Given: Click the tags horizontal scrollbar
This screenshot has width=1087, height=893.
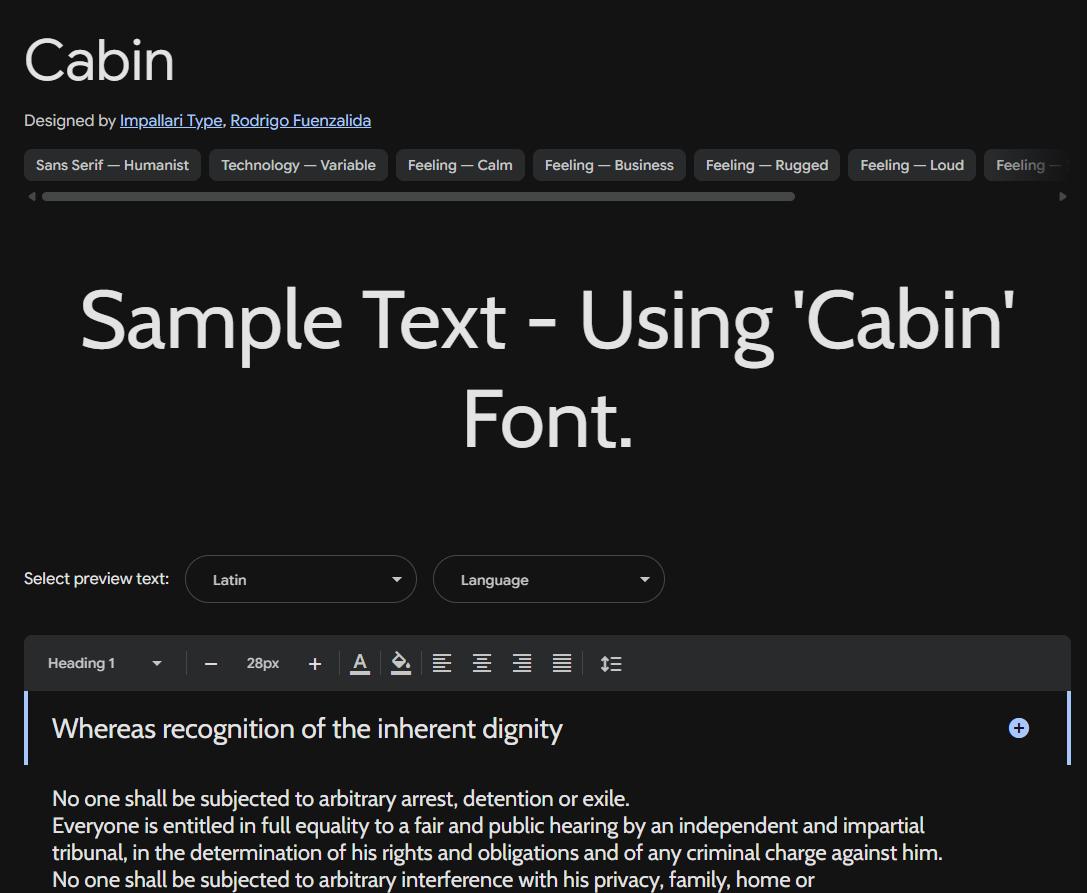Looking at the screenshot, I should tap(418, 197).
